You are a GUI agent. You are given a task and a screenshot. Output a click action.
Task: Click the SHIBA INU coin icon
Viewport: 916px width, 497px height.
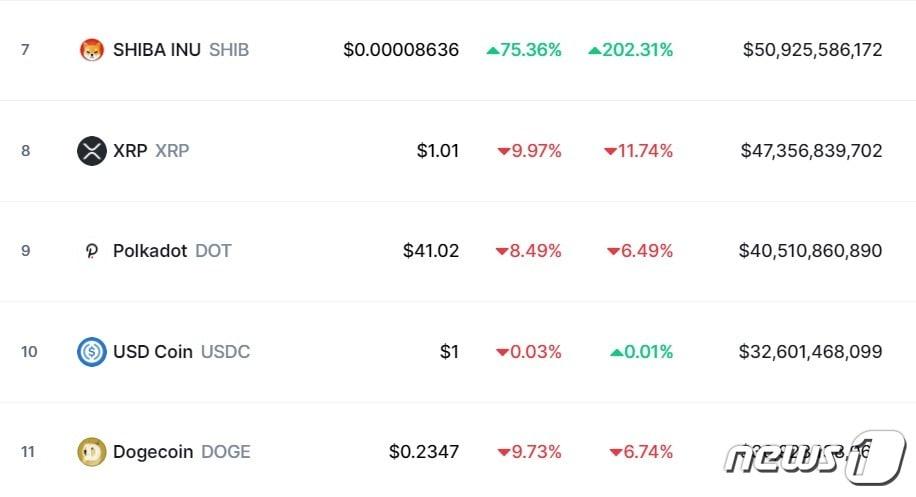[92, 49]
